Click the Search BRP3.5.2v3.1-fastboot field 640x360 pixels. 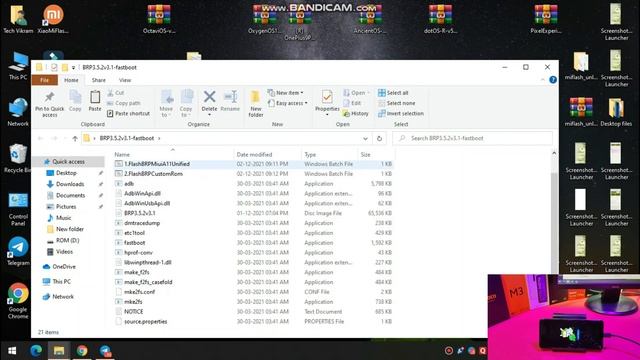tap(473, 138)
